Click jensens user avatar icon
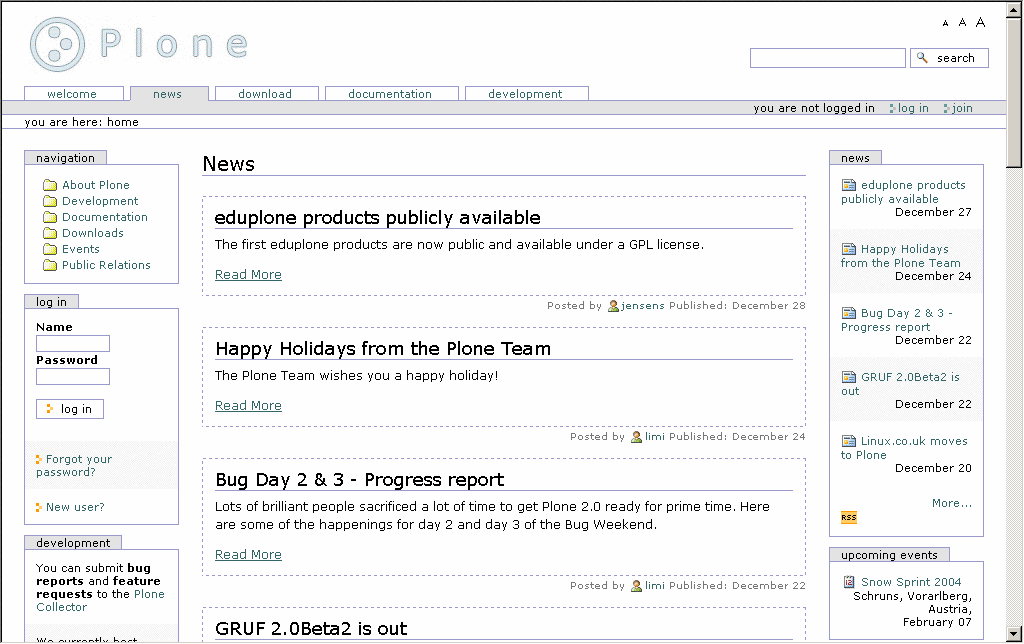 (x=613, y=306)
